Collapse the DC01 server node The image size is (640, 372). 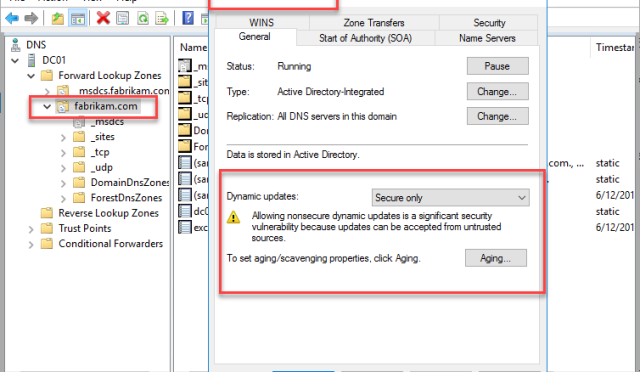15,61
